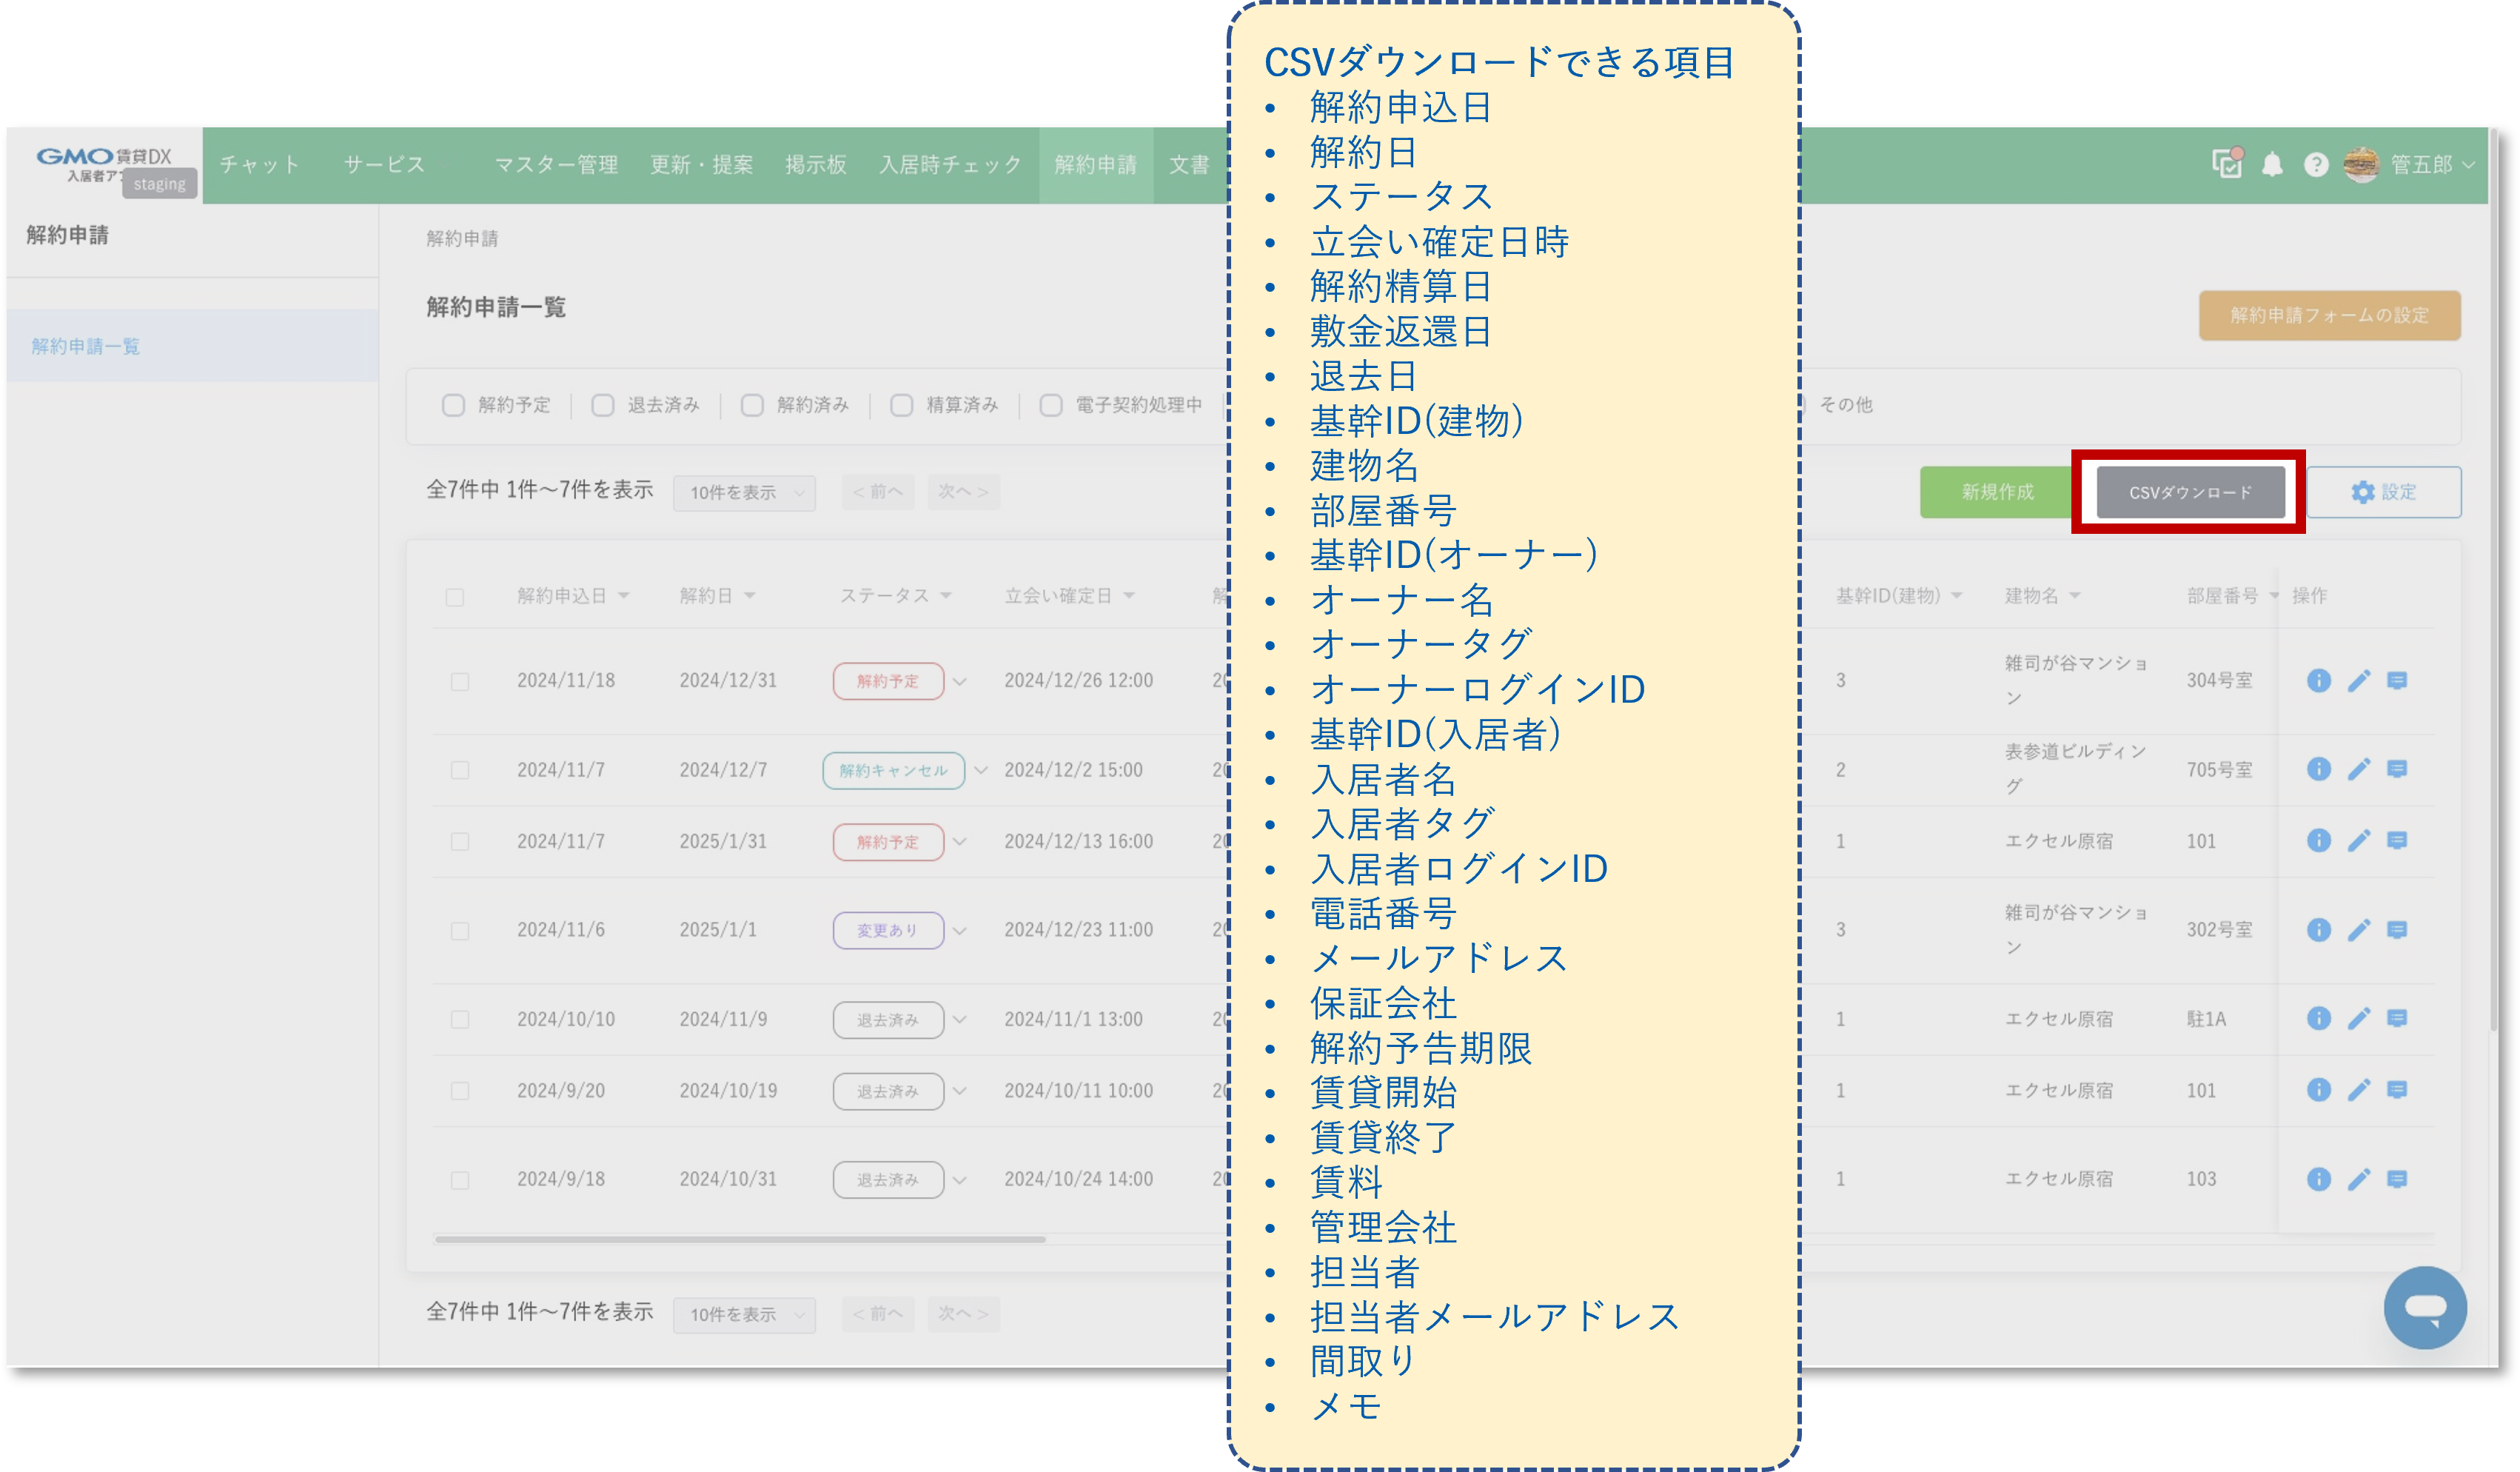Open comment icon for 駐1A row

pos(2397,1019)
